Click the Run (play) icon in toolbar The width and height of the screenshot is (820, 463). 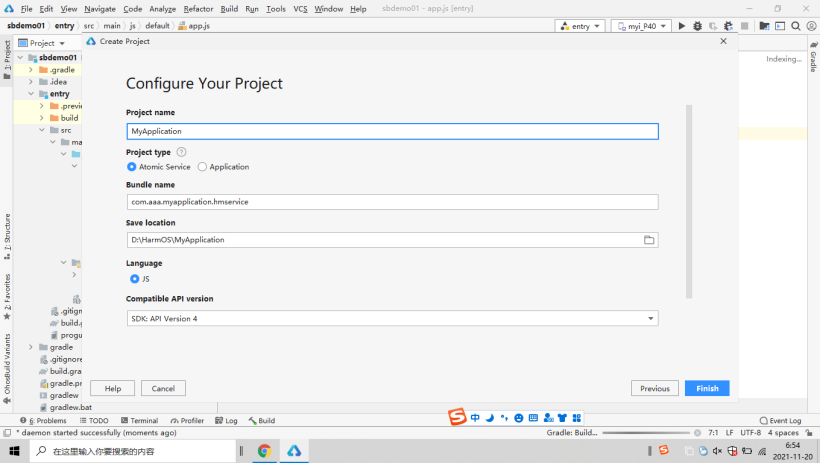click(x=682, y=26)
